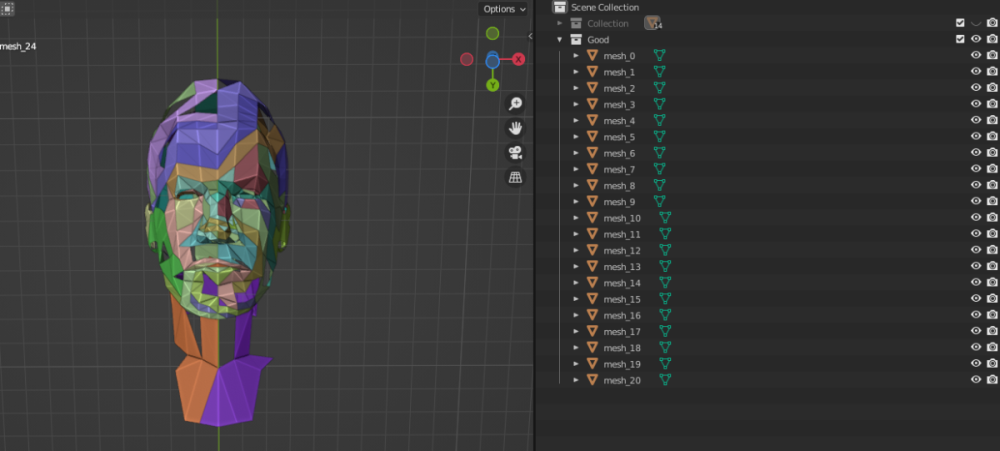Click the green Y axis gizmo handle
The image size is (1000, 451).
click(x=492, y=85)
